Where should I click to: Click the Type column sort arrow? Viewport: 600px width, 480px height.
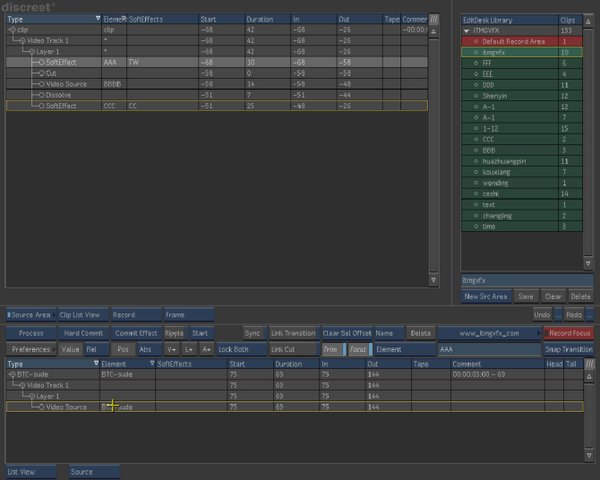pyautogui.click(x=97, y=19)
